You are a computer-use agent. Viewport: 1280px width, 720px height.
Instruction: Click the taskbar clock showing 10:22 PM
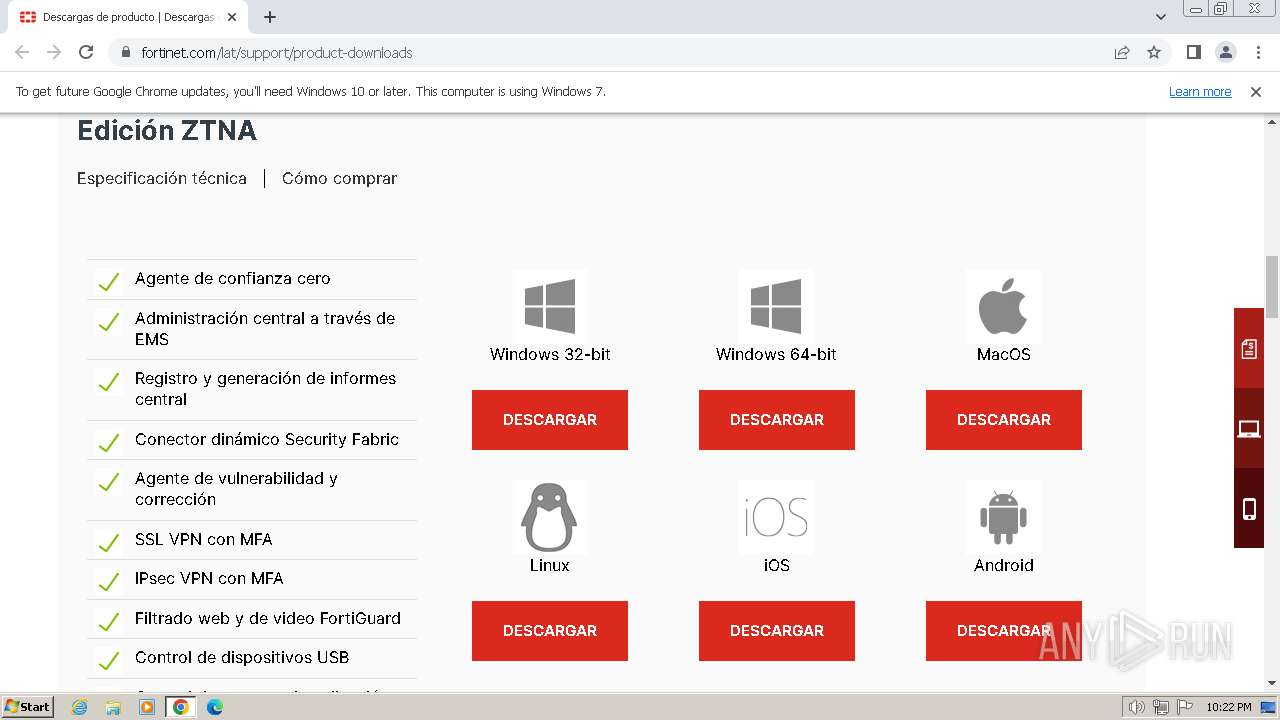pos(1229,707)
